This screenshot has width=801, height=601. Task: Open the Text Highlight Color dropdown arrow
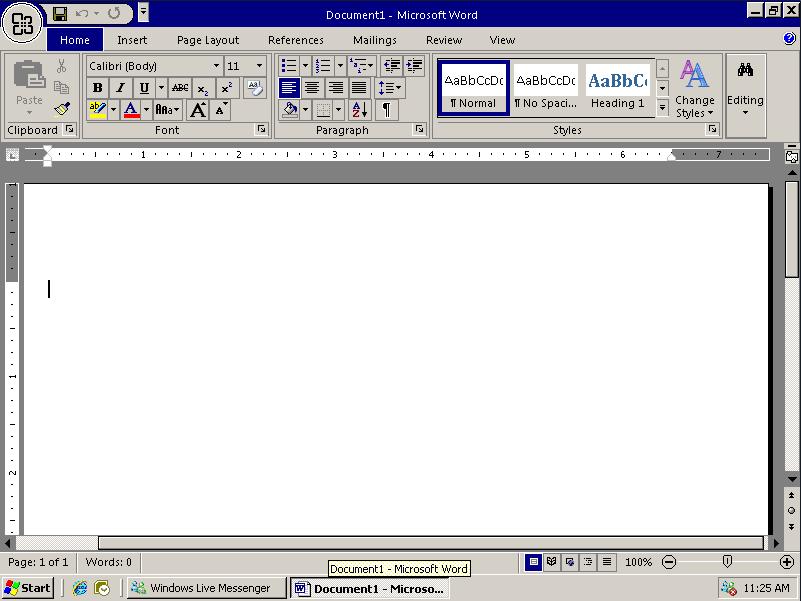112,110
